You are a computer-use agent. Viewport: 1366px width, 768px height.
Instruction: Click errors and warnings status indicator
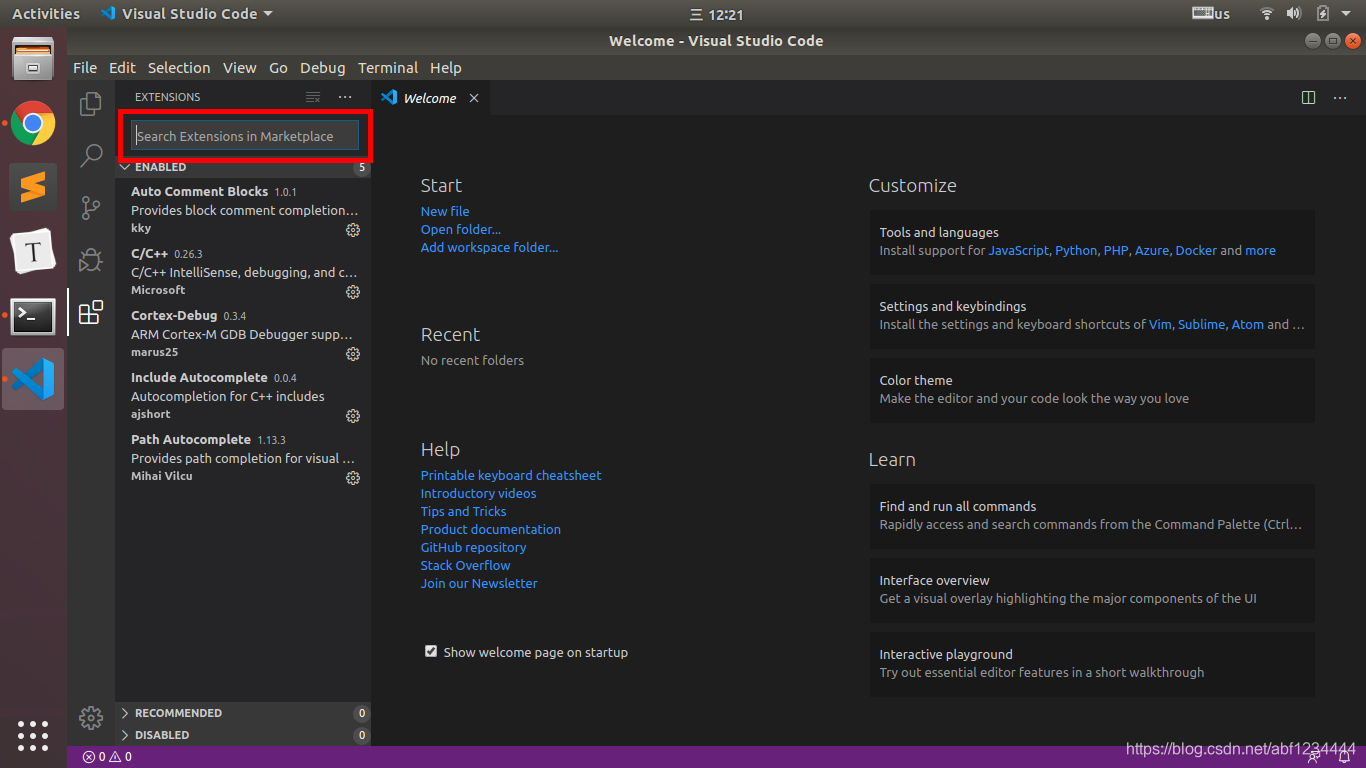[x=107, y=757]
